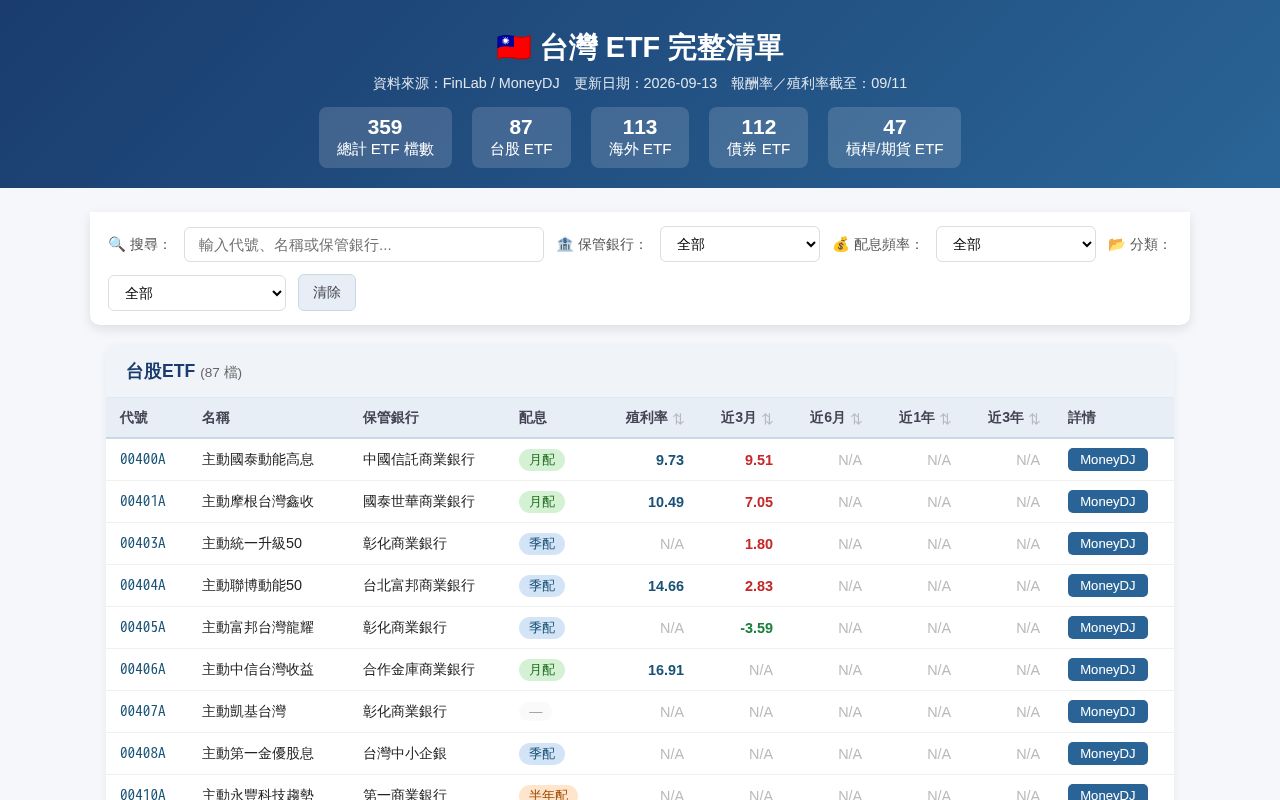Click the 月配 badge for 主動中信台灣收益

pos(542,670)
